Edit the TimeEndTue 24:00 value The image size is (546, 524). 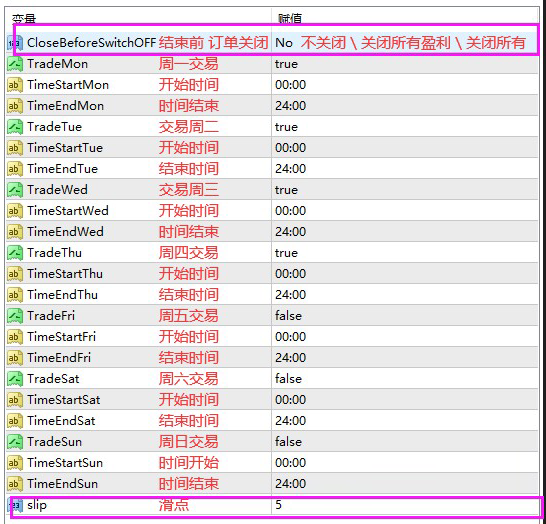290,169
